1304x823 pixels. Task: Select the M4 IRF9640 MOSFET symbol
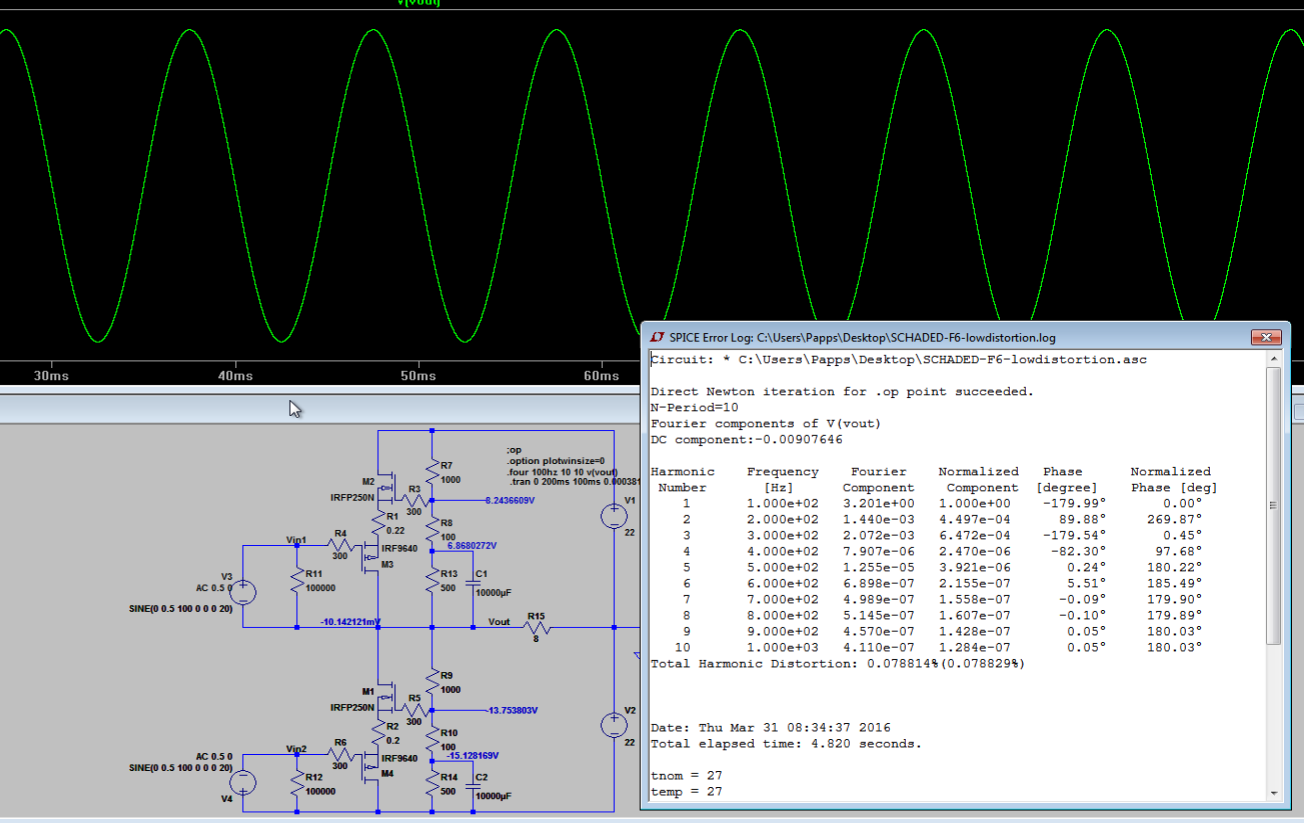coord(372,765)
